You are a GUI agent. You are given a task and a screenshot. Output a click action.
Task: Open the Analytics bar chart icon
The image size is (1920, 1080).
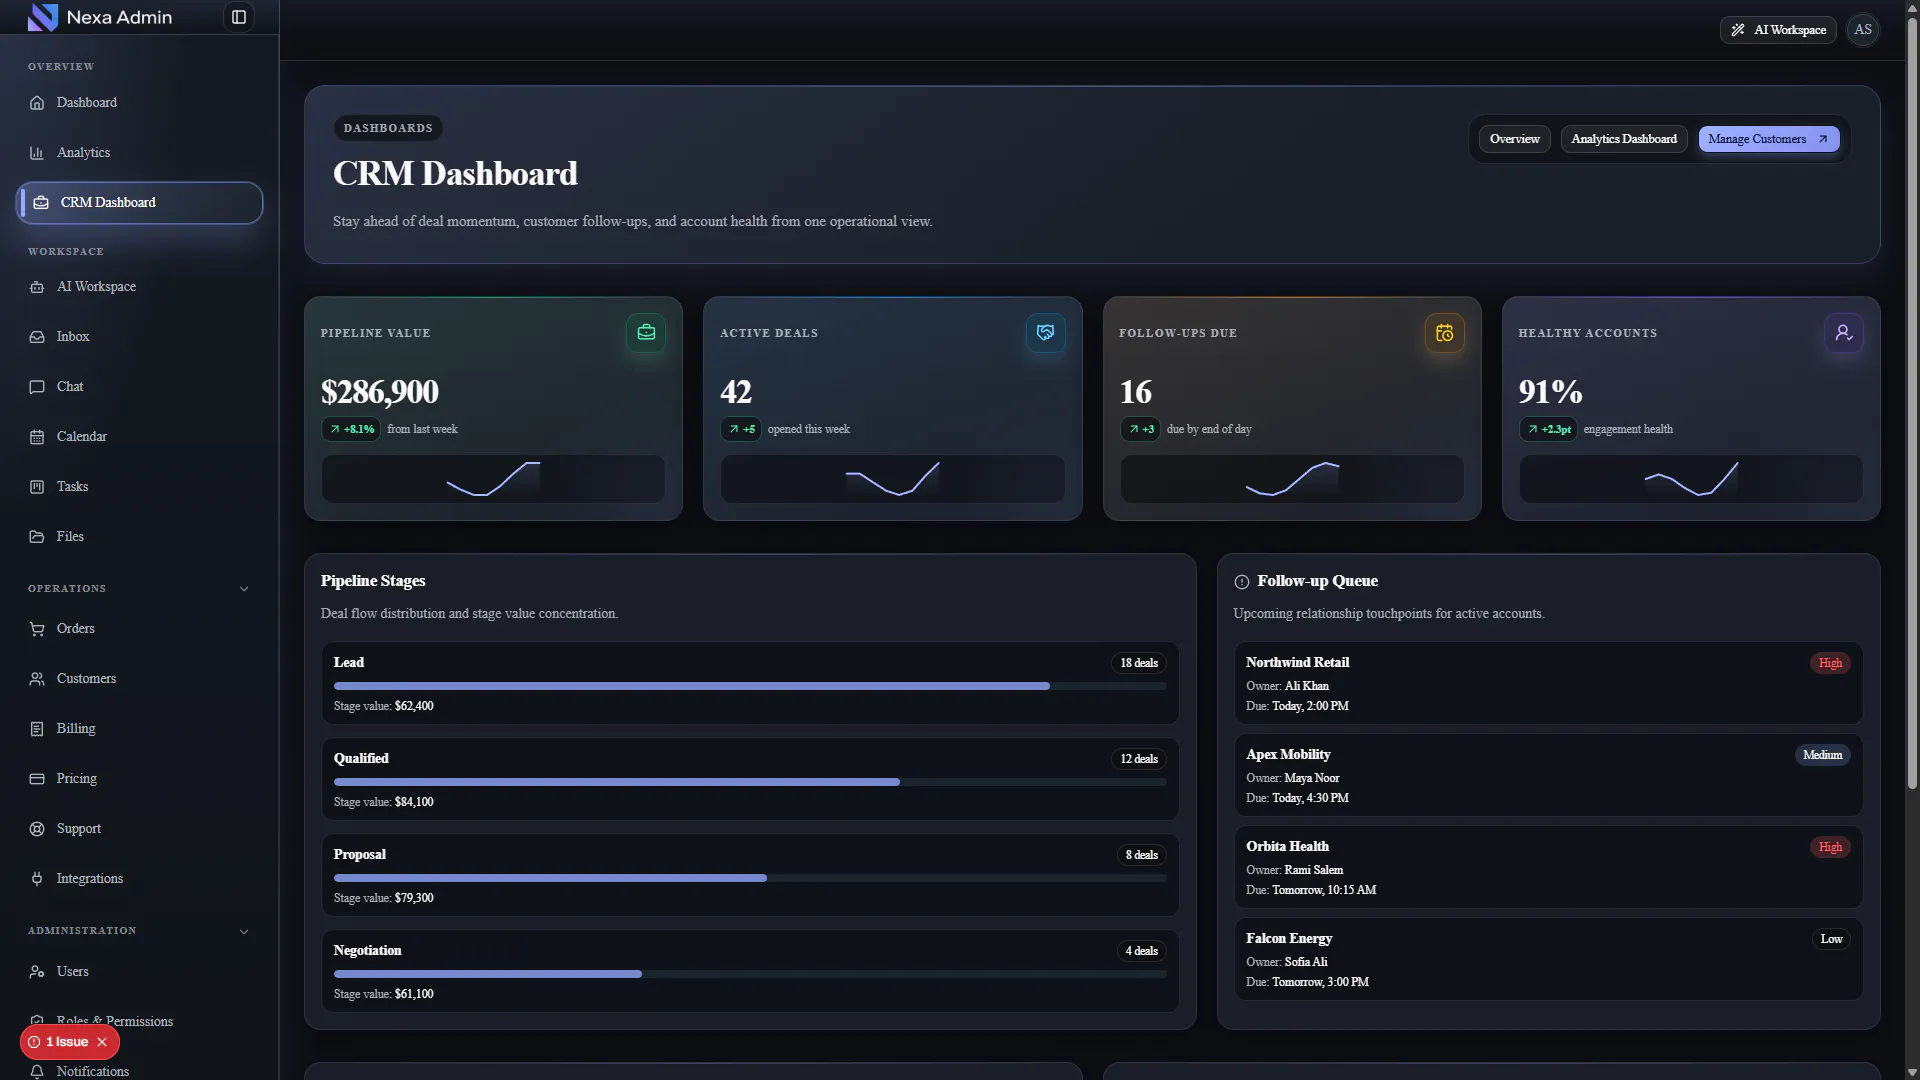pyautogui.click(x=37, y=153)
